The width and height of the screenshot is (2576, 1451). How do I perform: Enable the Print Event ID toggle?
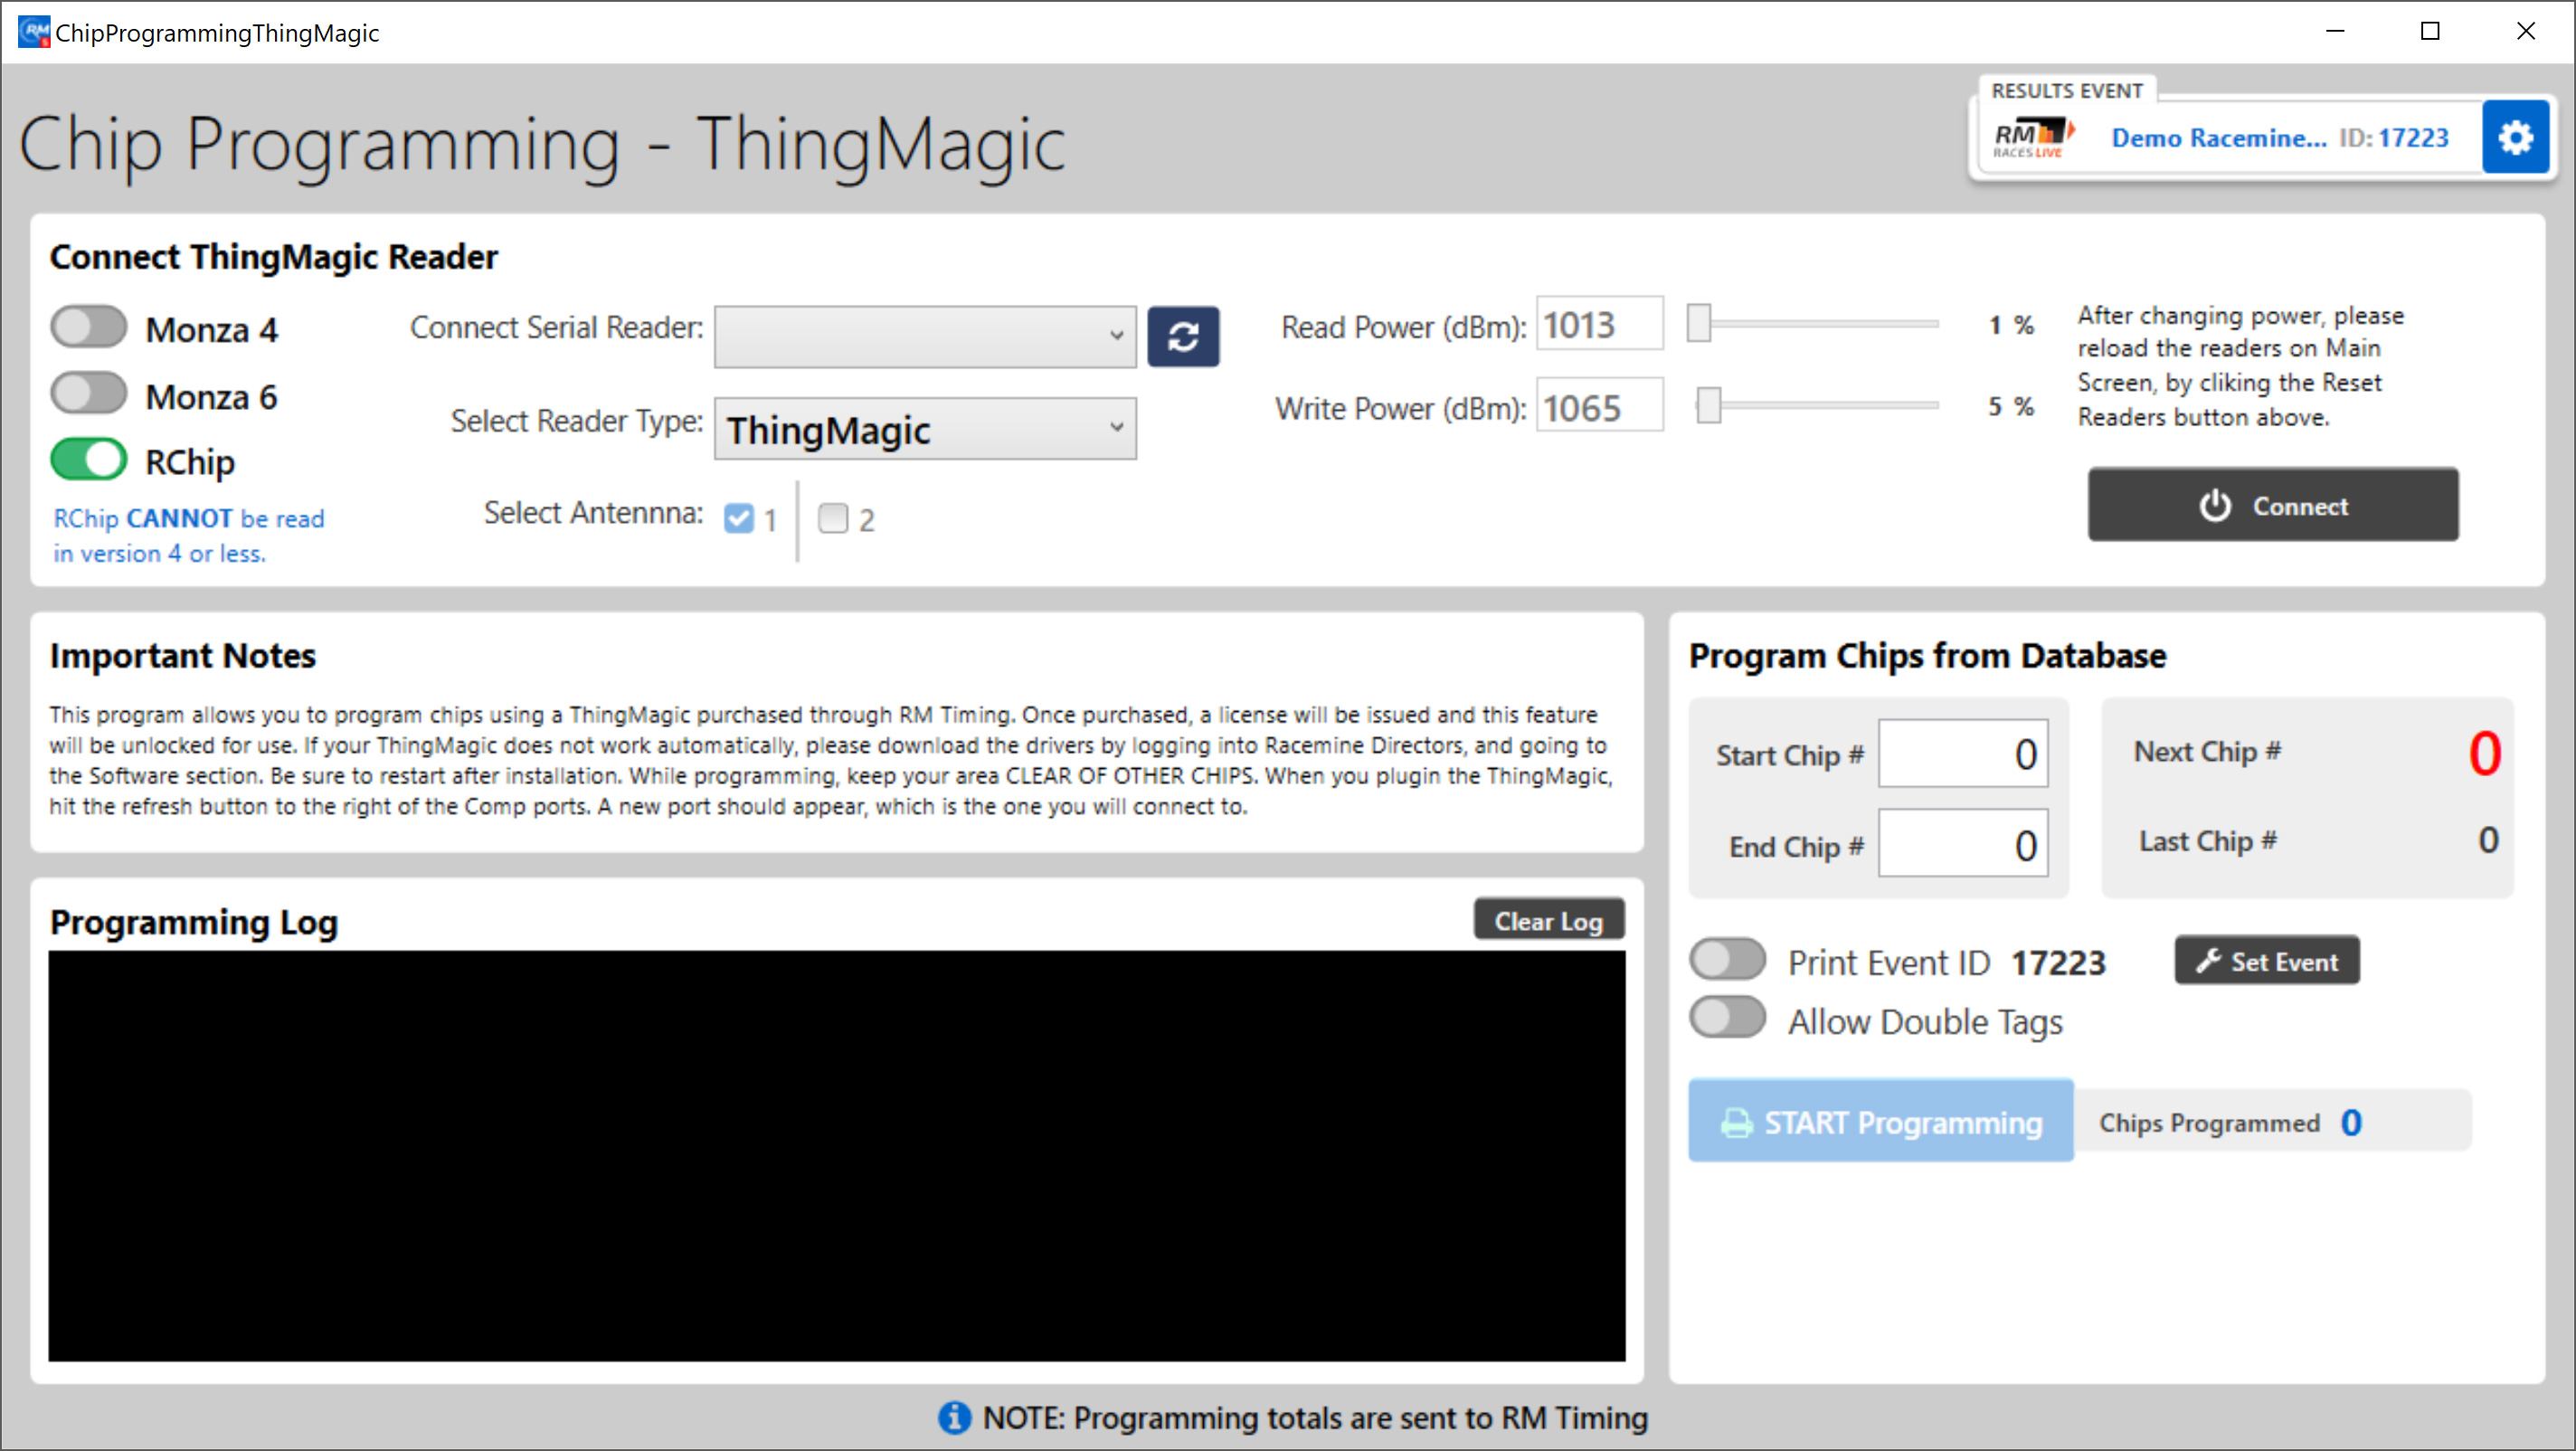pos(1727,960)
